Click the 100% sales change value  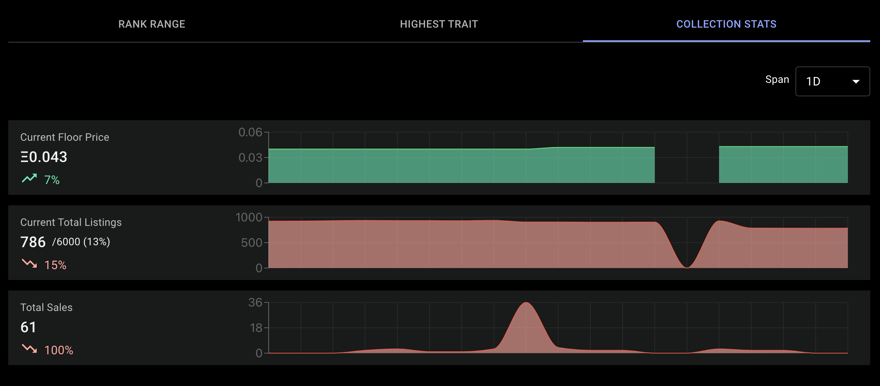pyautogui.click(x=58, y=351)
